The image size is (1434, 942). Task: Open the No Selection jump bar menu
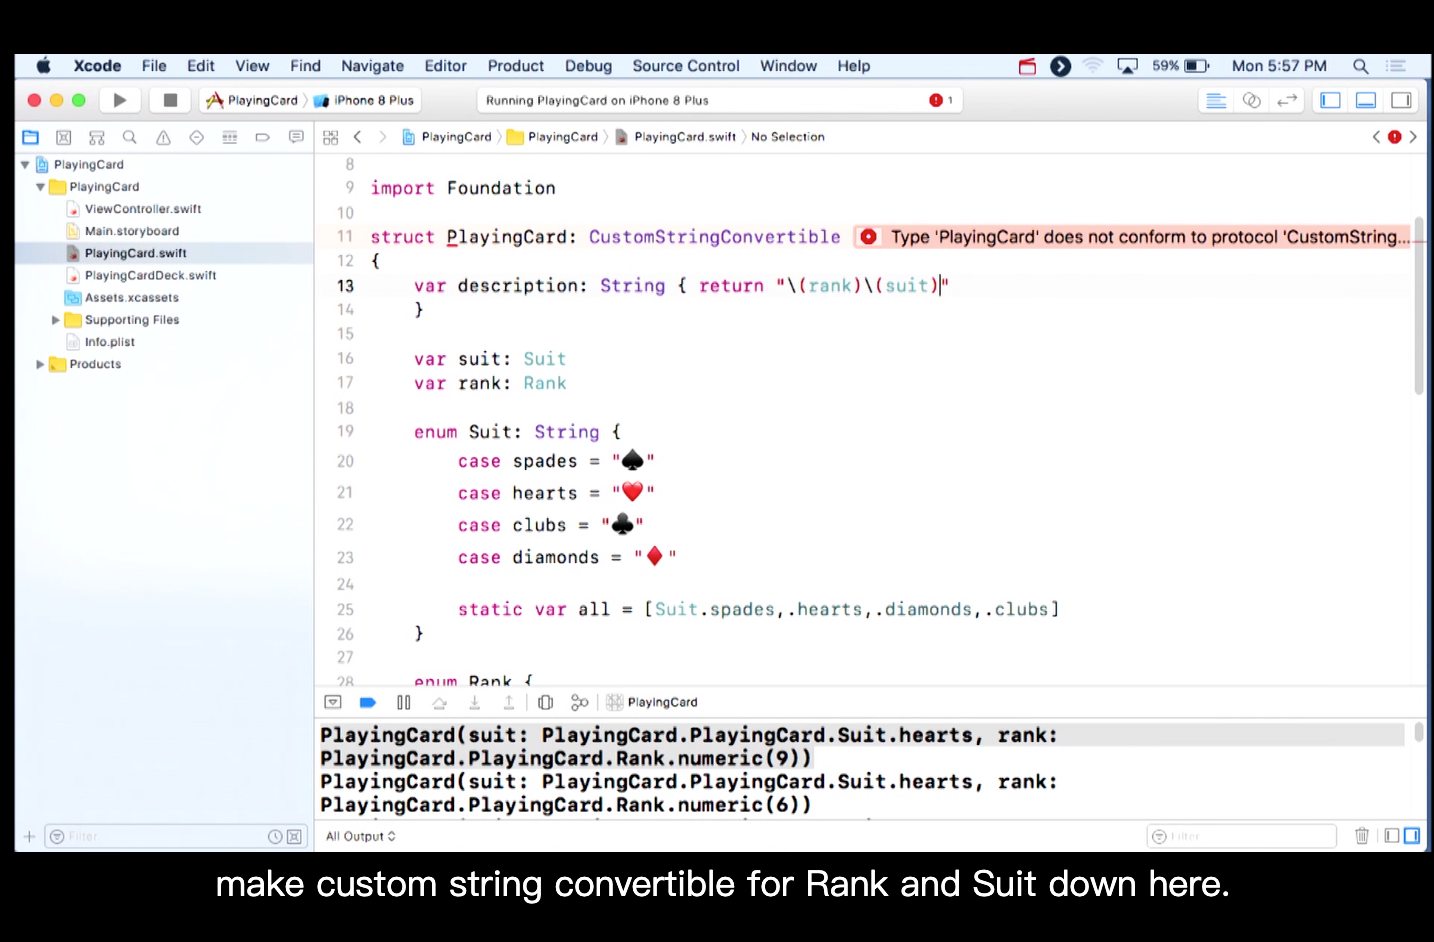(788, 137)
